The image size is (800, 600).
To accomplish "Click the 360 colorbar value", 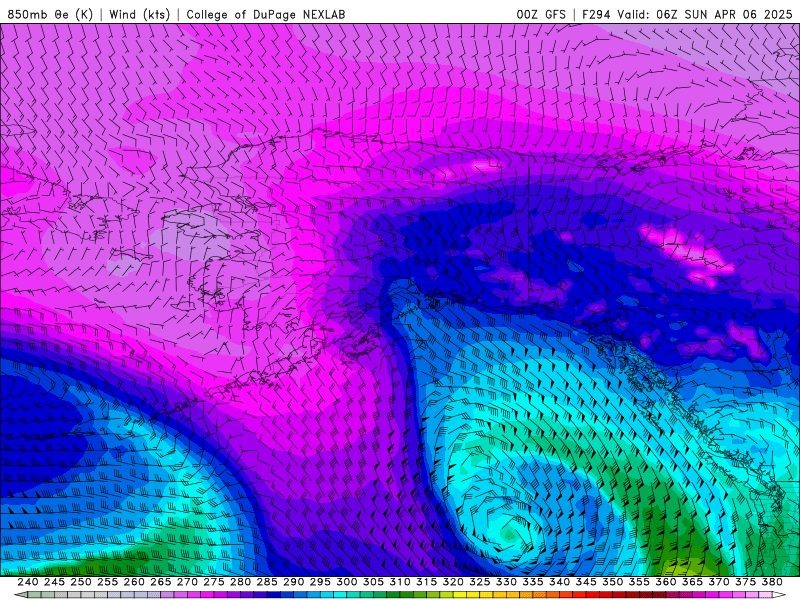I will 665,582.
